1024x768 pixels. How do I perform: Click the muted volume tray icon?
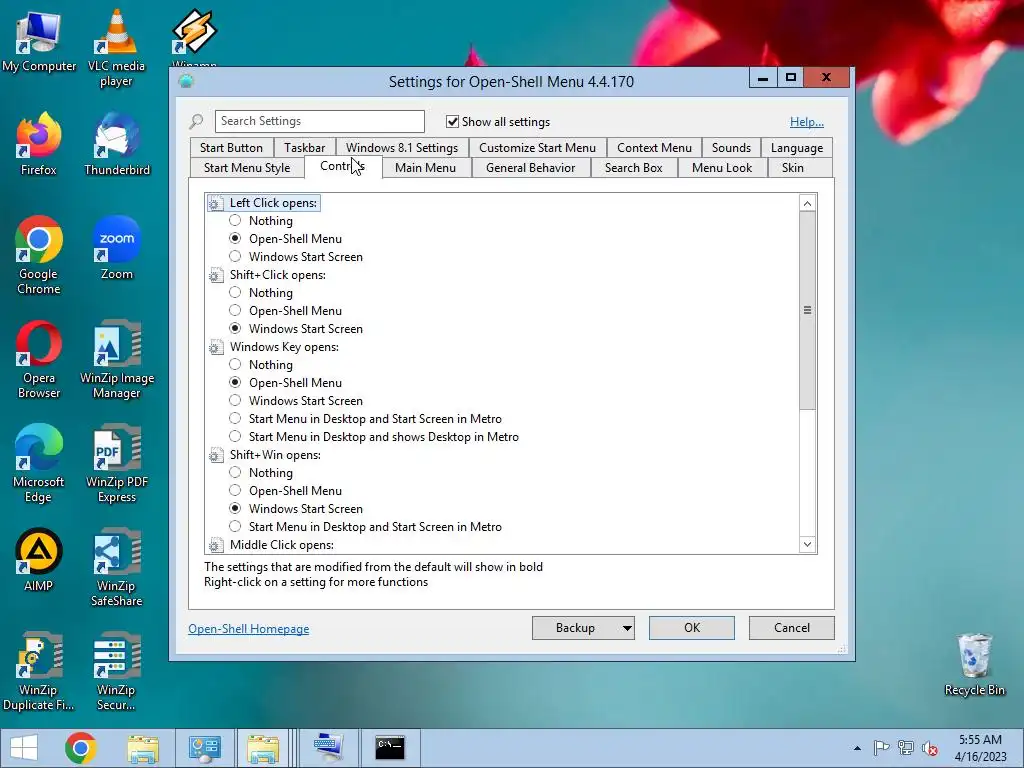point(930,748)
